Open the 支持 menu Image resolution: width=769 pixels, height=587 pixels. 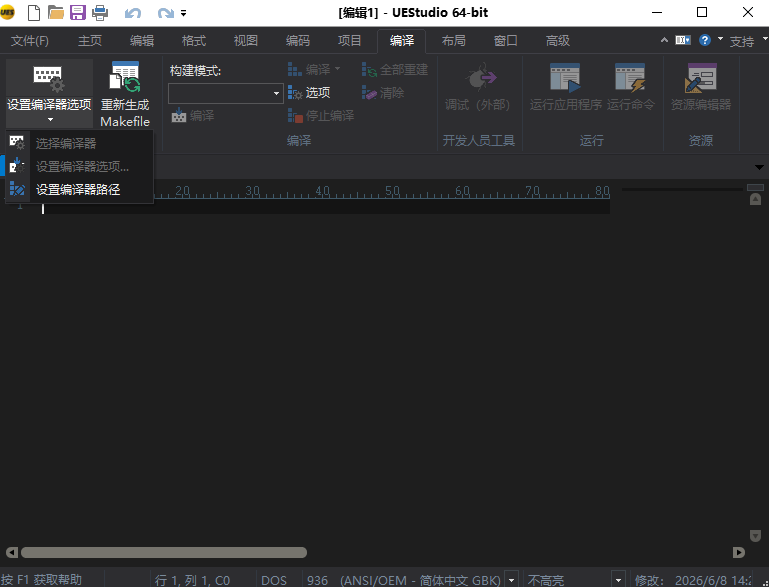[x=742, y=41]
